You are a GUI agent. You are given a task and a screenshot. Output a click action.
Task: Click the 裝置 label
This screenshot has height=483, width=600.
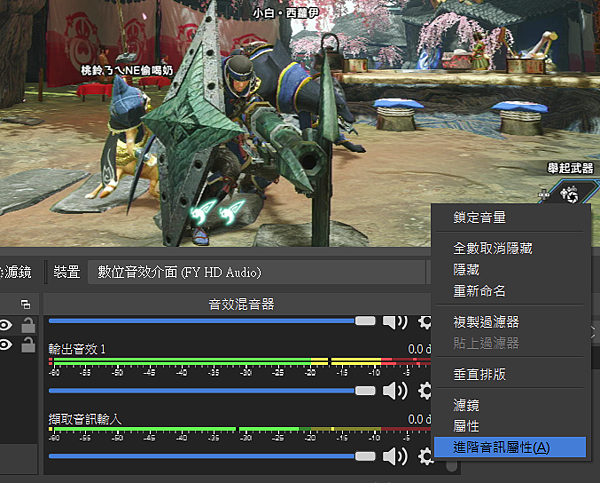67,272
